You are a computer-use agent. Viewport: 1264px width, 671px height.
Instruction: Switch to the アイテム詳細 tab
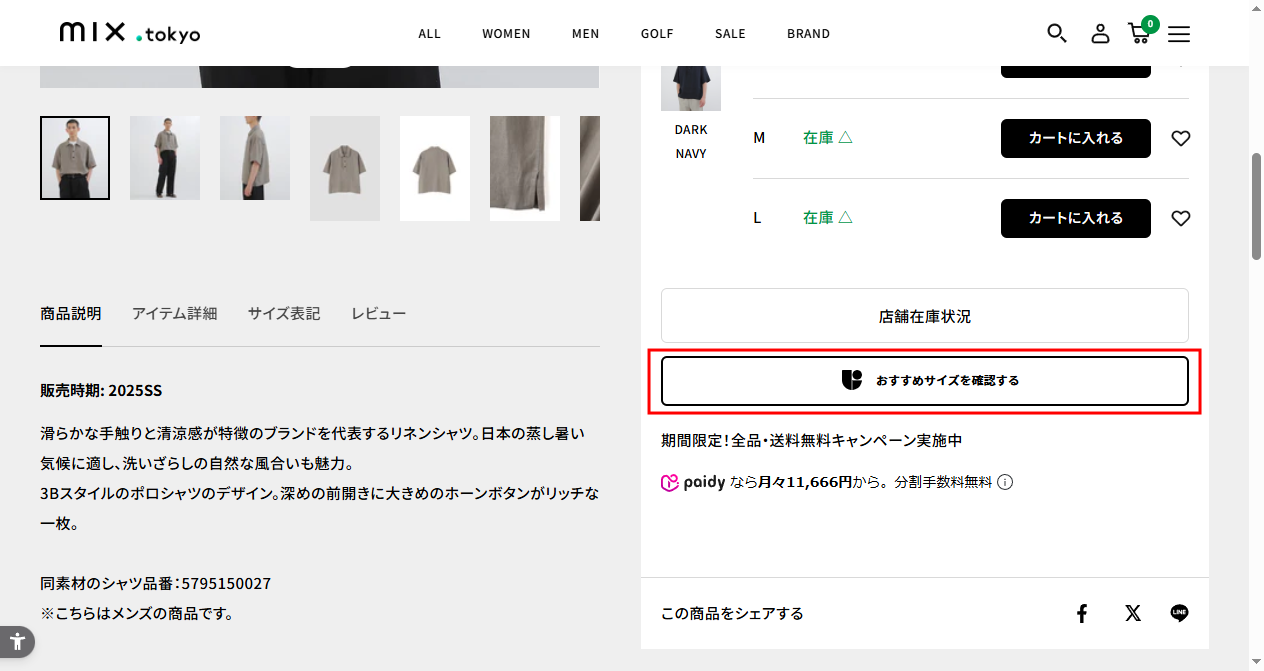(x=174, y=314)
